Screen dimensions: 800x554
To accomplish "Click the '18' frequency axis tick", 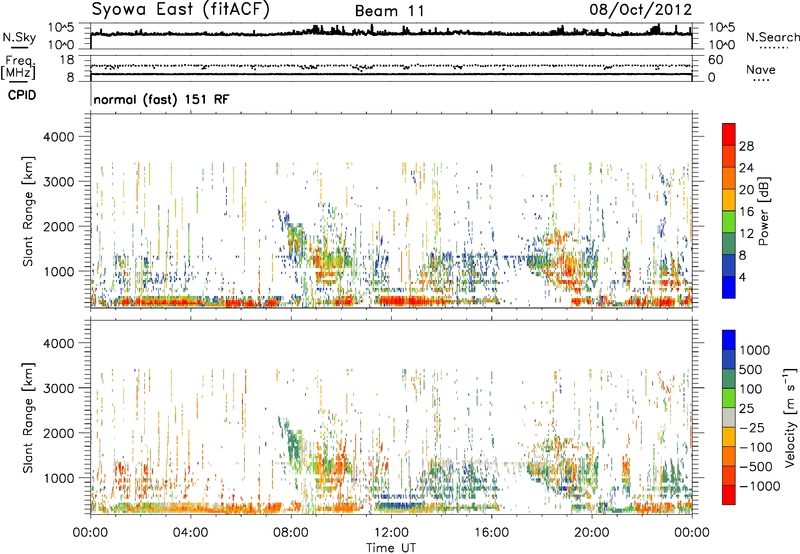I will click(67, 60).
